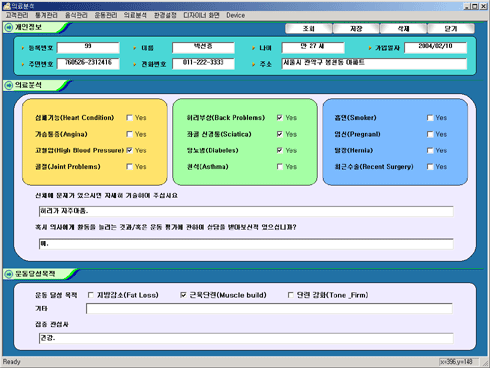Check the Joint Problems Yes checkbox
Viewport: 490px width, 368px height.
click(x=130, y=167)
